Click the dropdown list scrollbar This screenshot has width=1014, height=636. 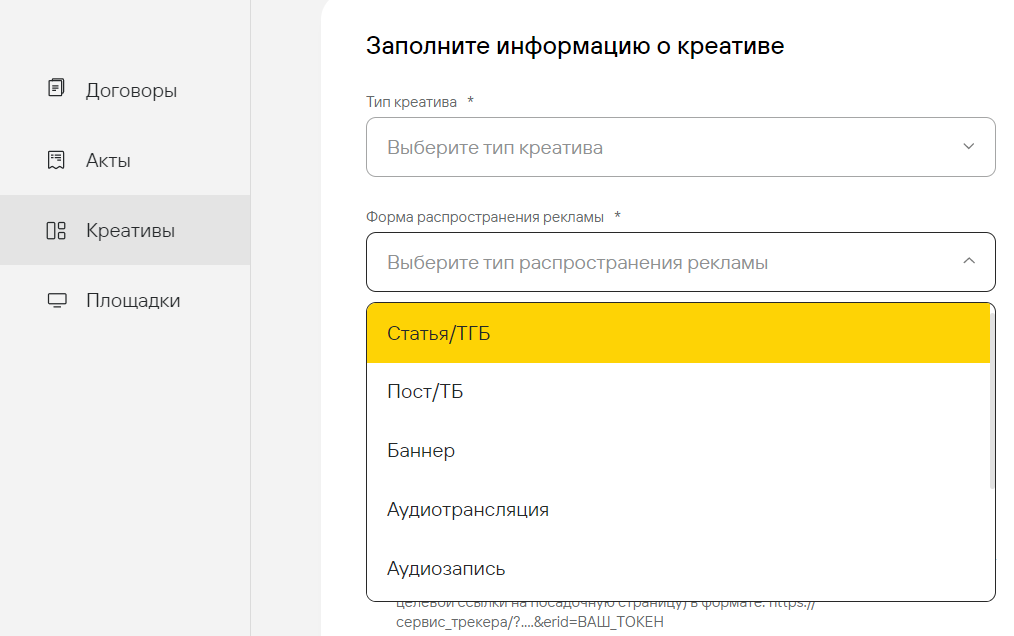pyautogui.click(x=992, y=400)
